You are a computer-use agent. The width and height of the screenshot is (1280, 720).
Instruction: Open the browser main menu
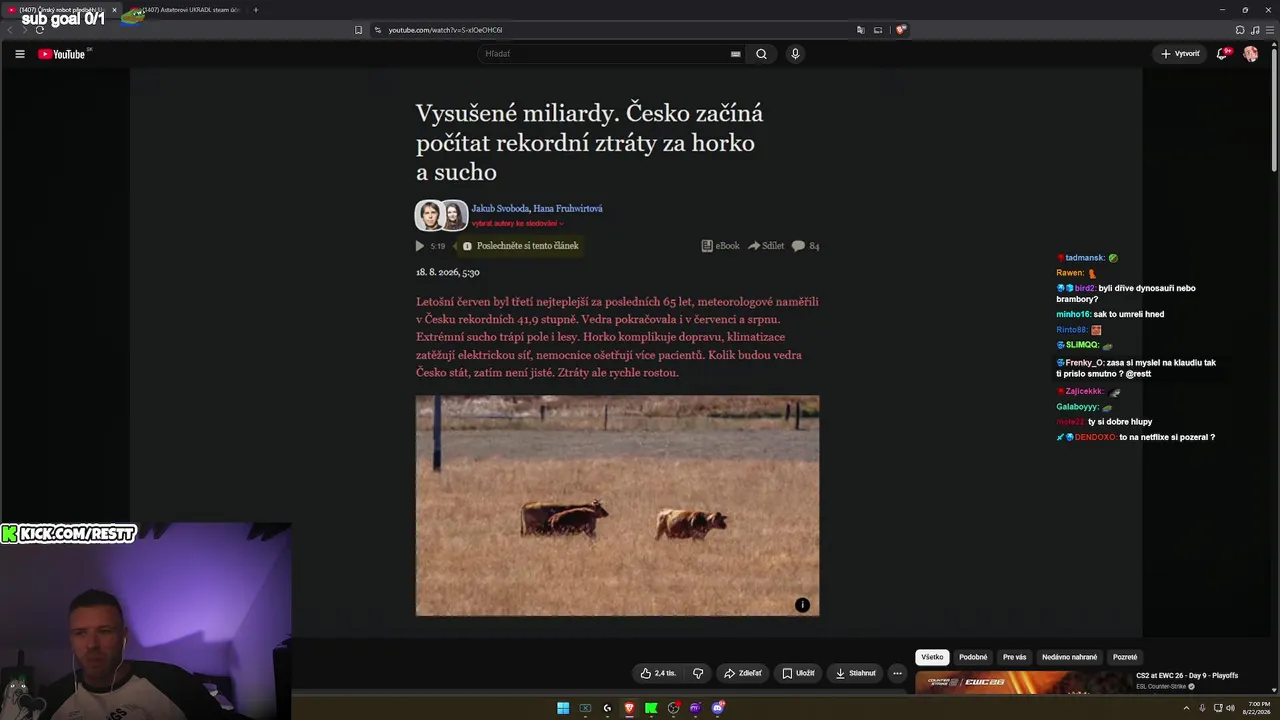coord(1269,30)
